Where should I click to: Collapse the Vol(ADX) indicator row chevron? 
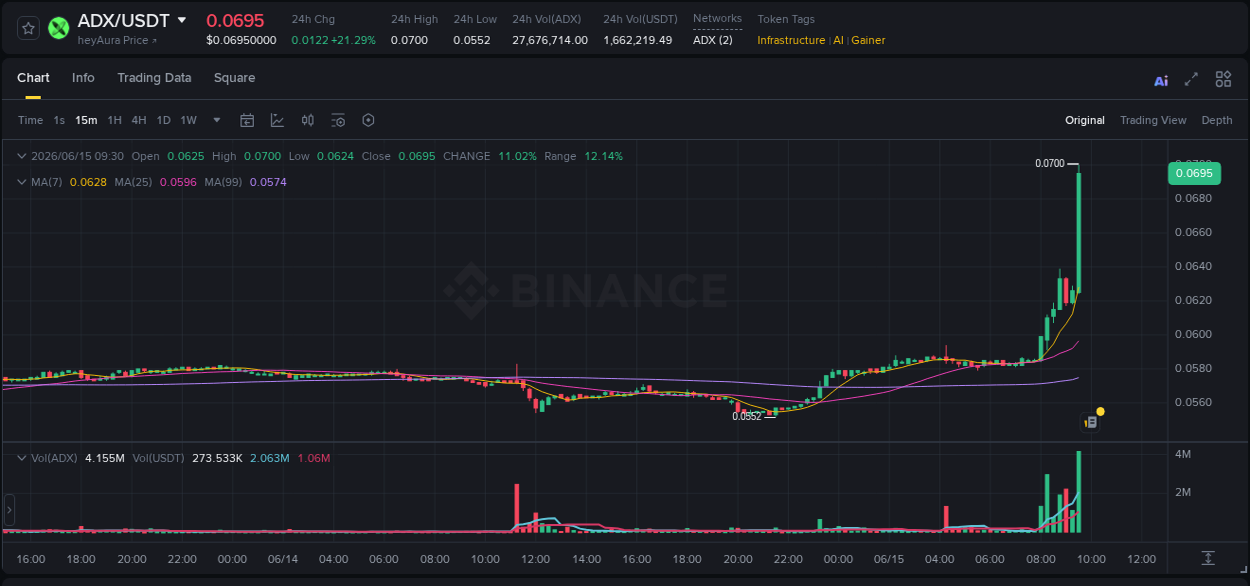pos(22,458)
